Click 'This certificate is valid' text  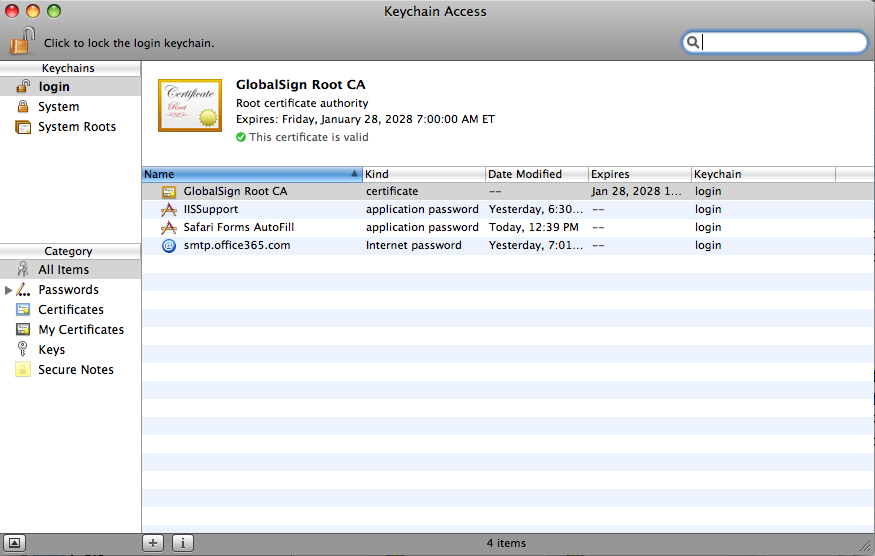pyautogui.click(x=309, y=137)
